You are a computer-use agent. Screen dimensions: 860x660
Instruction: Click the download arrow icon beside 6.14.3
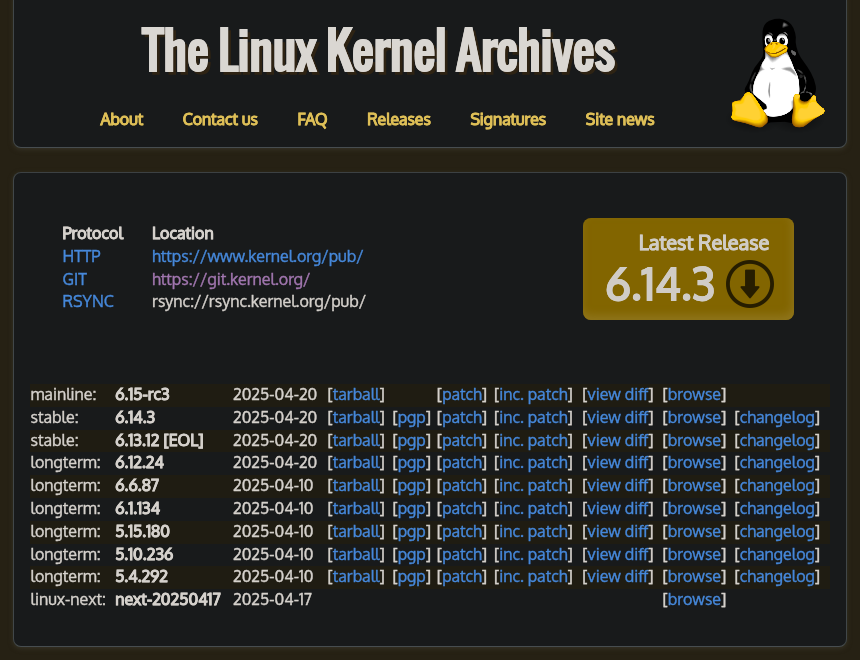click(x=750, y=284)
